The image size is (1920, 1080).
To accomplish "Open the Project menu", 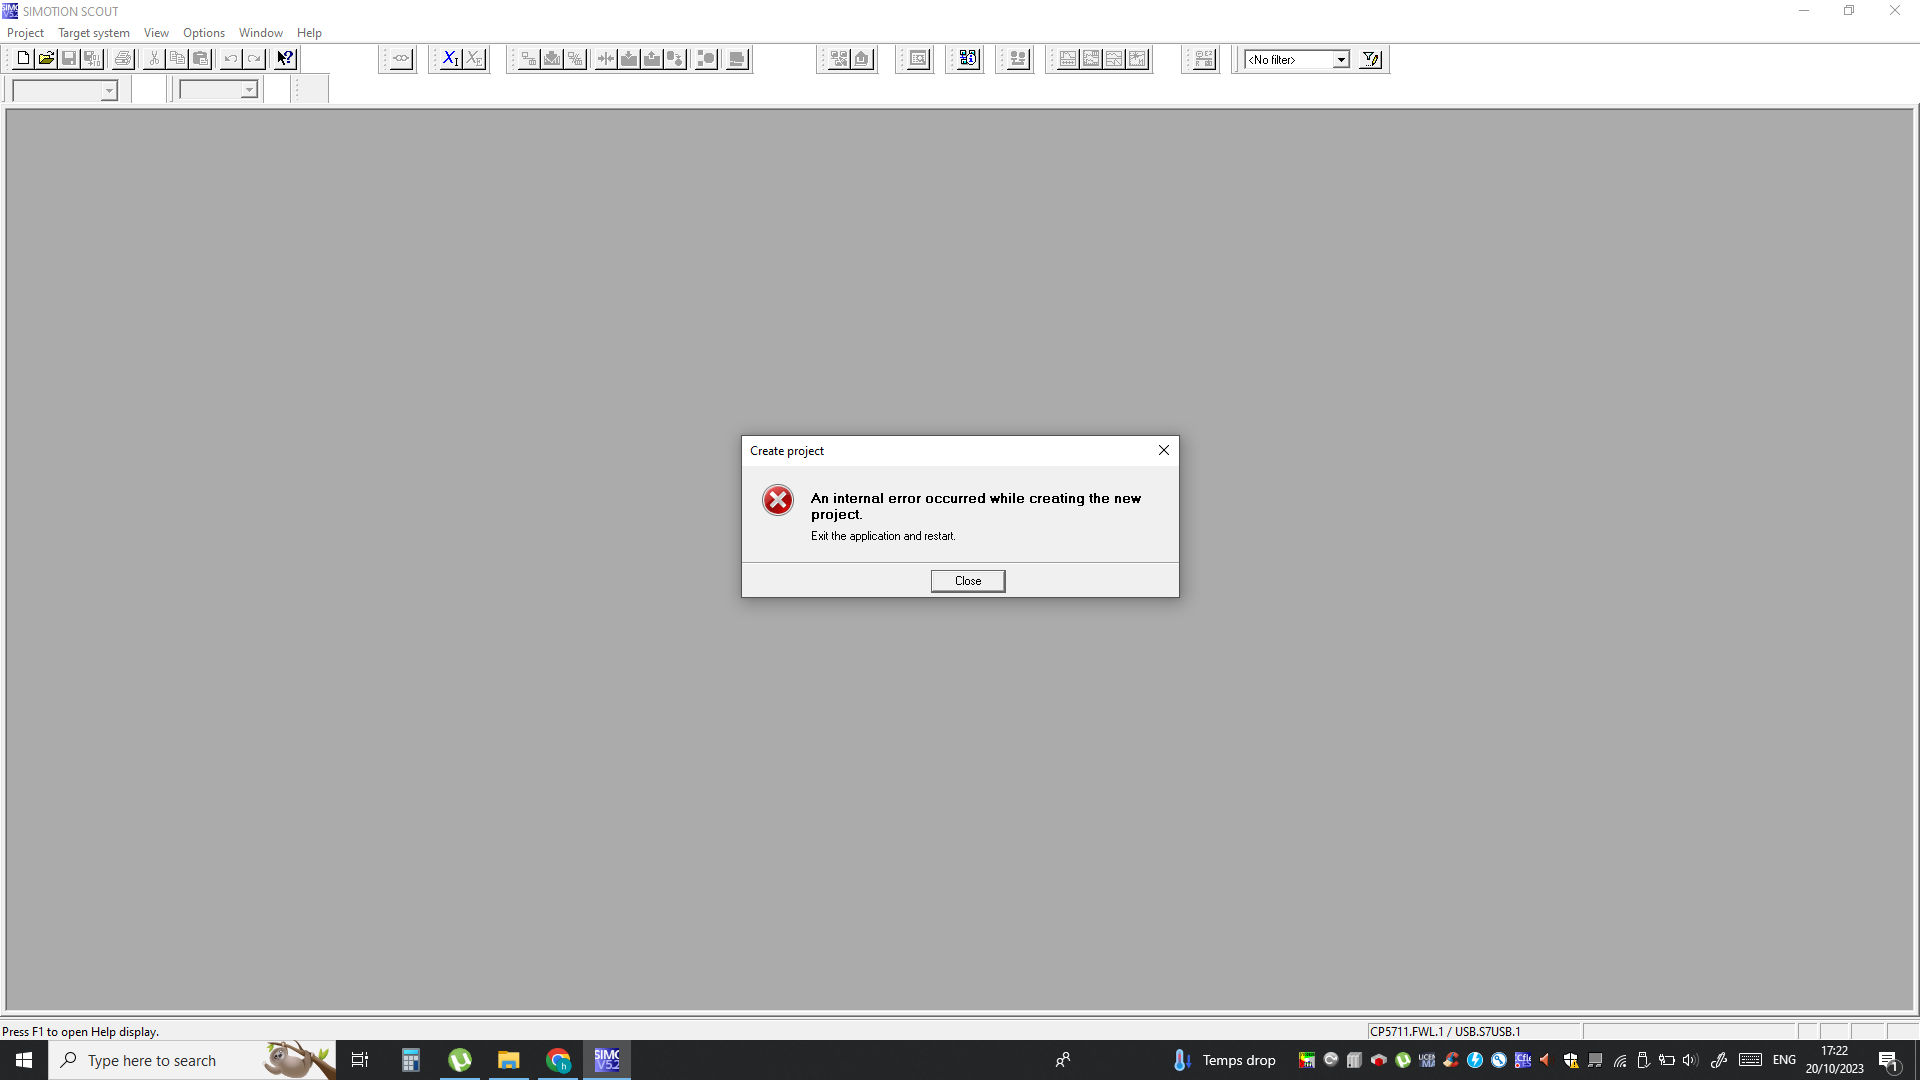I will 25,33.
